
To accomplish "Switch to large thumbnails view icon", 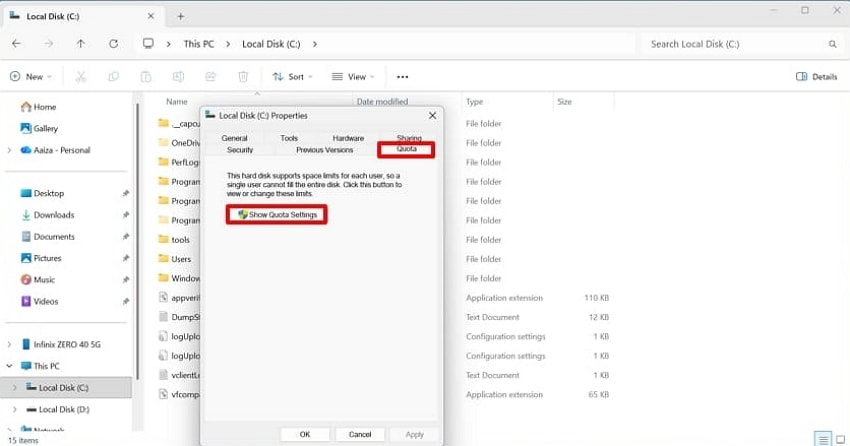I will tap(841, 439).
